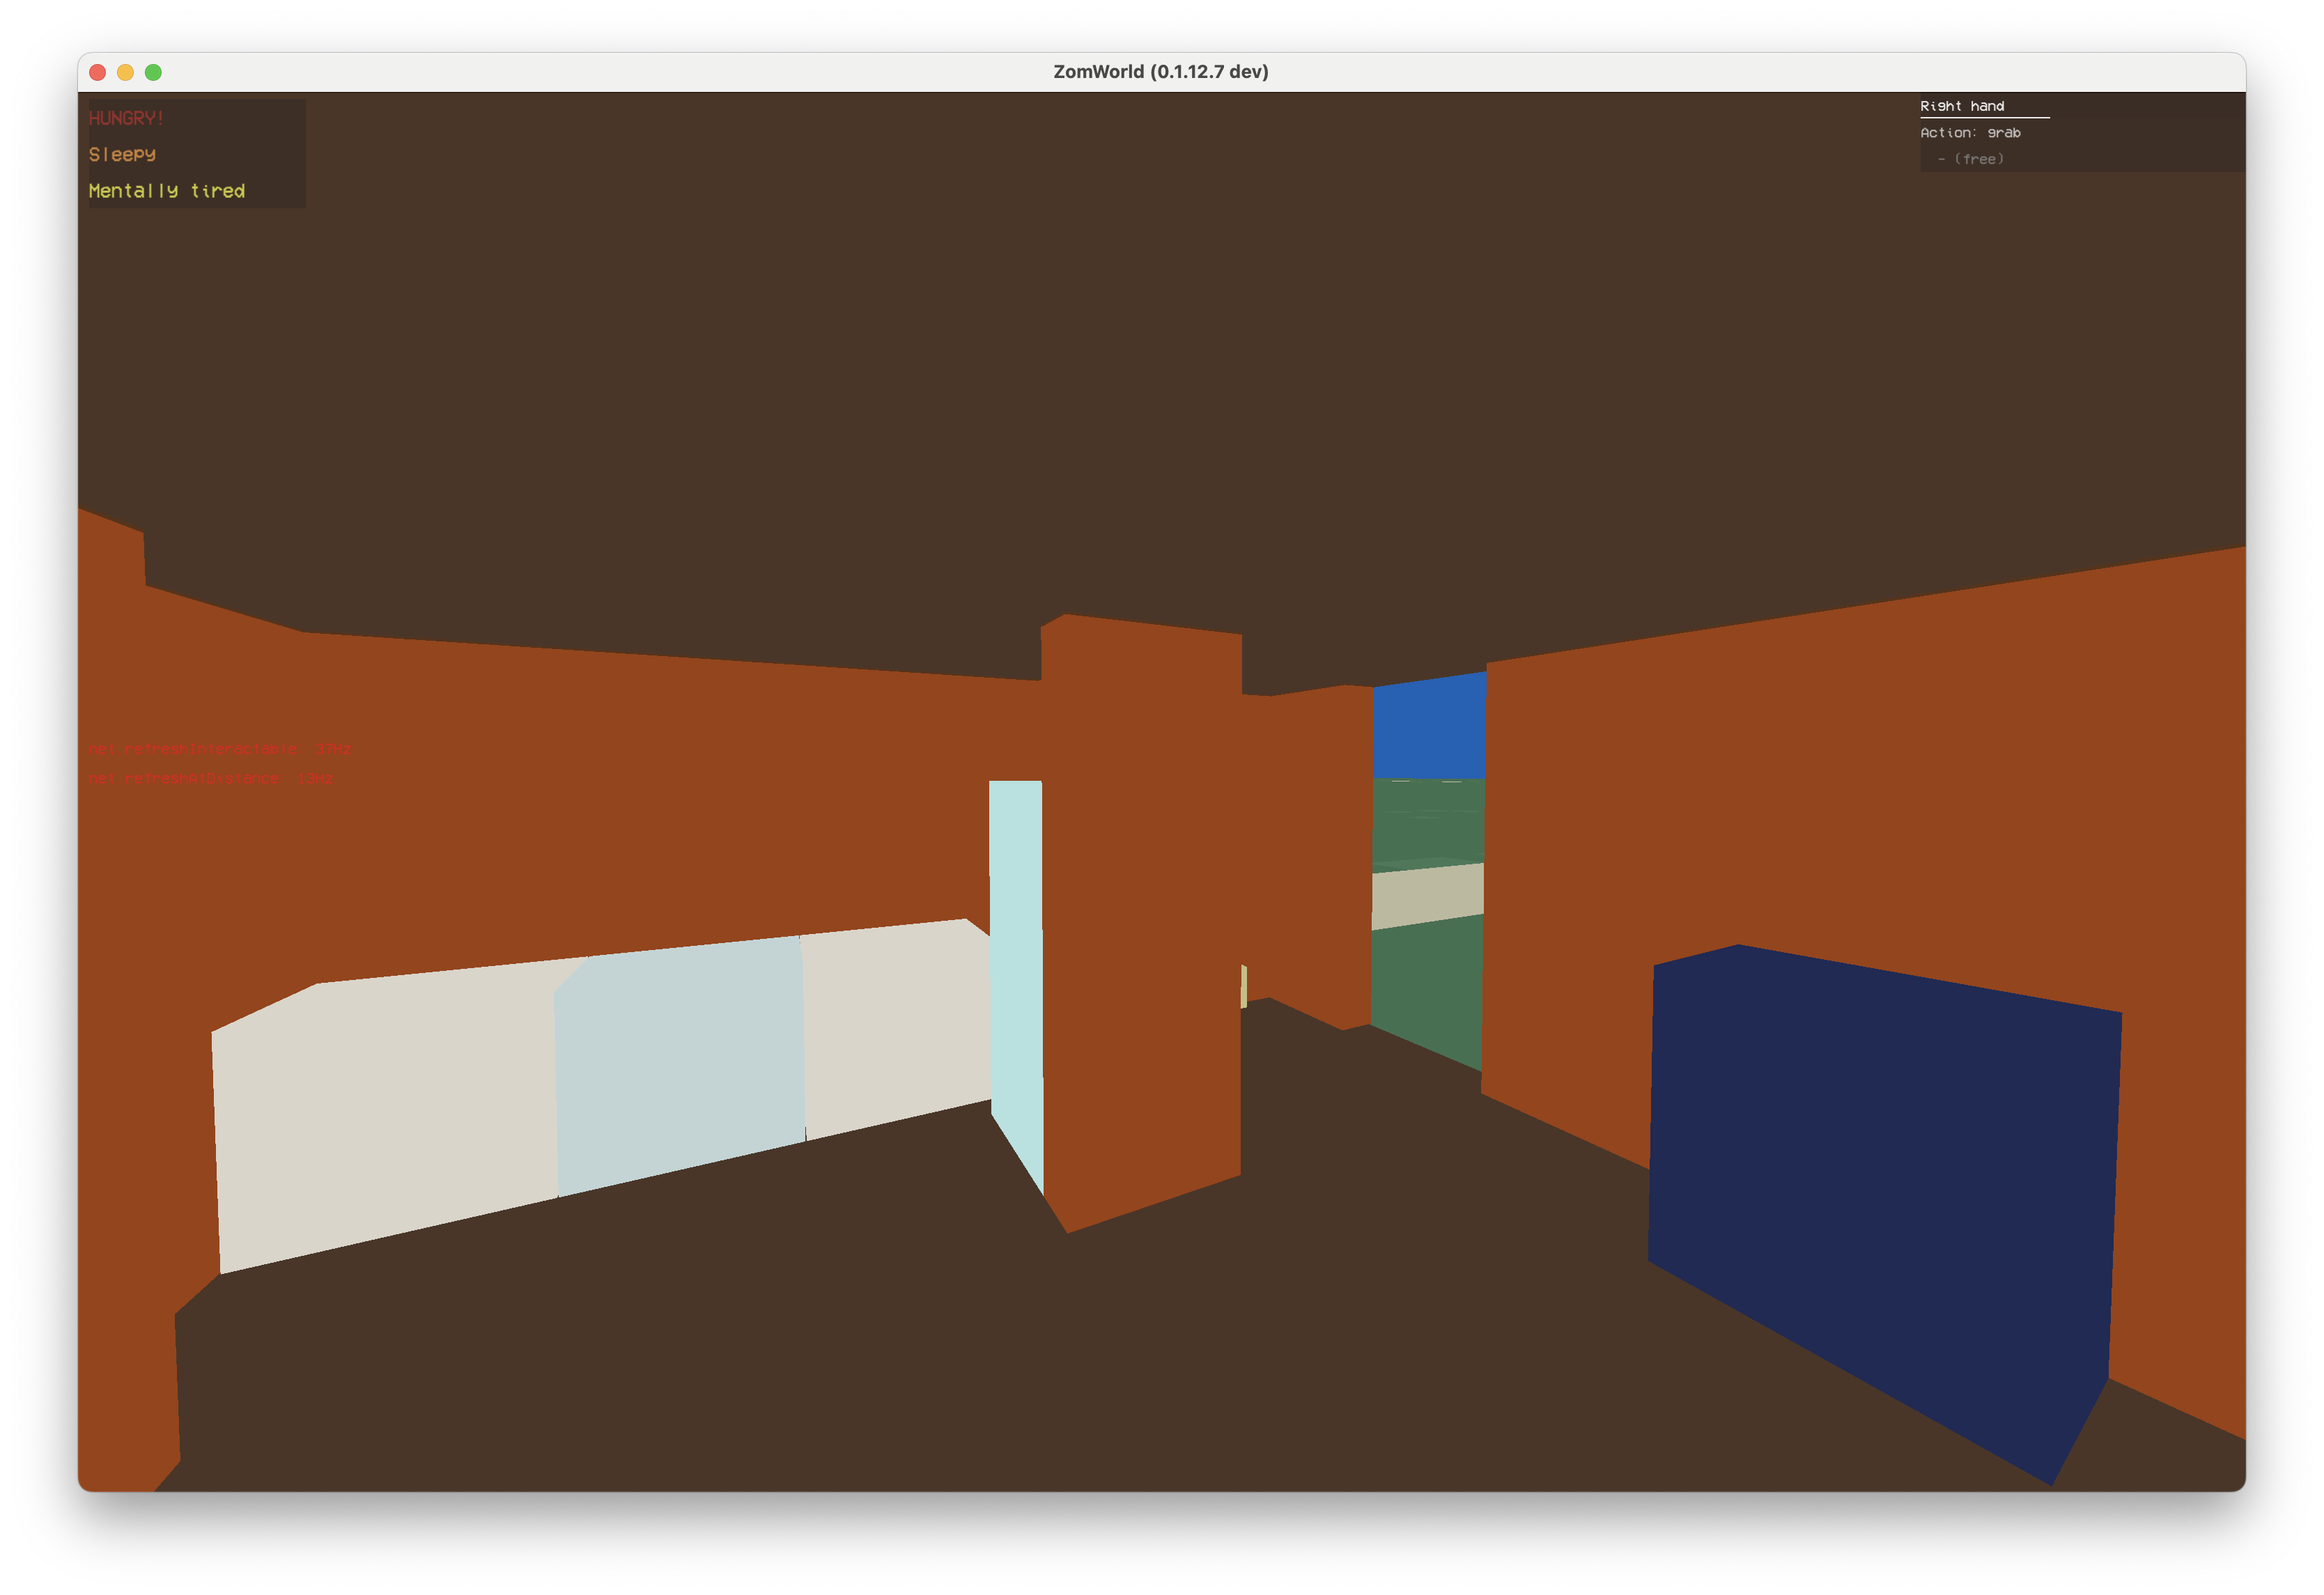Click the HUNGRY! status label
The width and height of the screenshot is (2324, 1595).
click(126, 118)
